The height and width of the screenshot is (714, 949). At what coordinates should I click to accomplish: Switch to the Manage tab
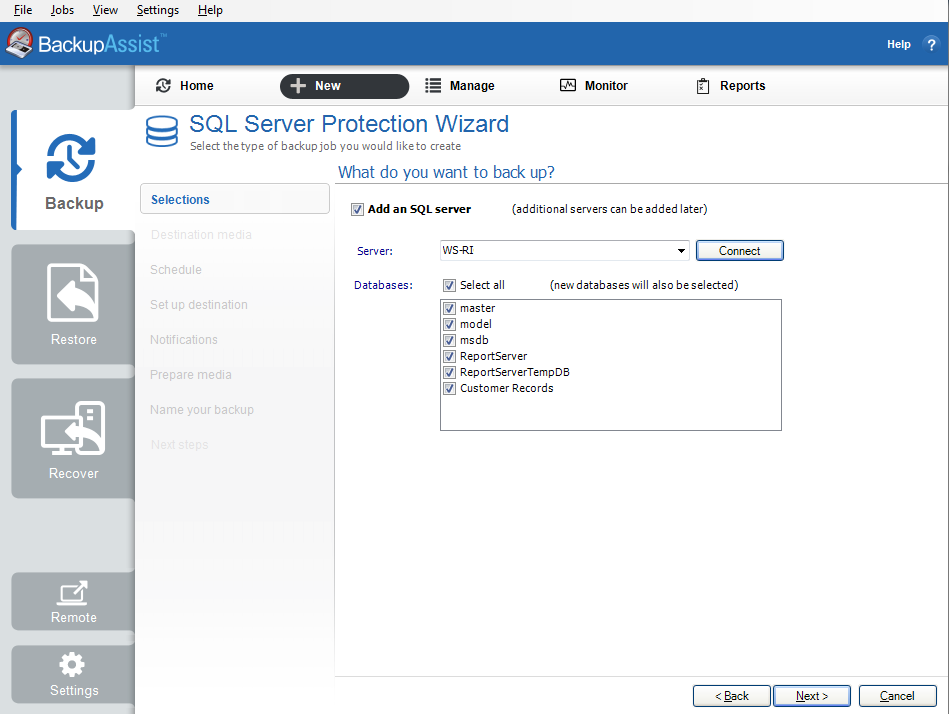[460, 86]
